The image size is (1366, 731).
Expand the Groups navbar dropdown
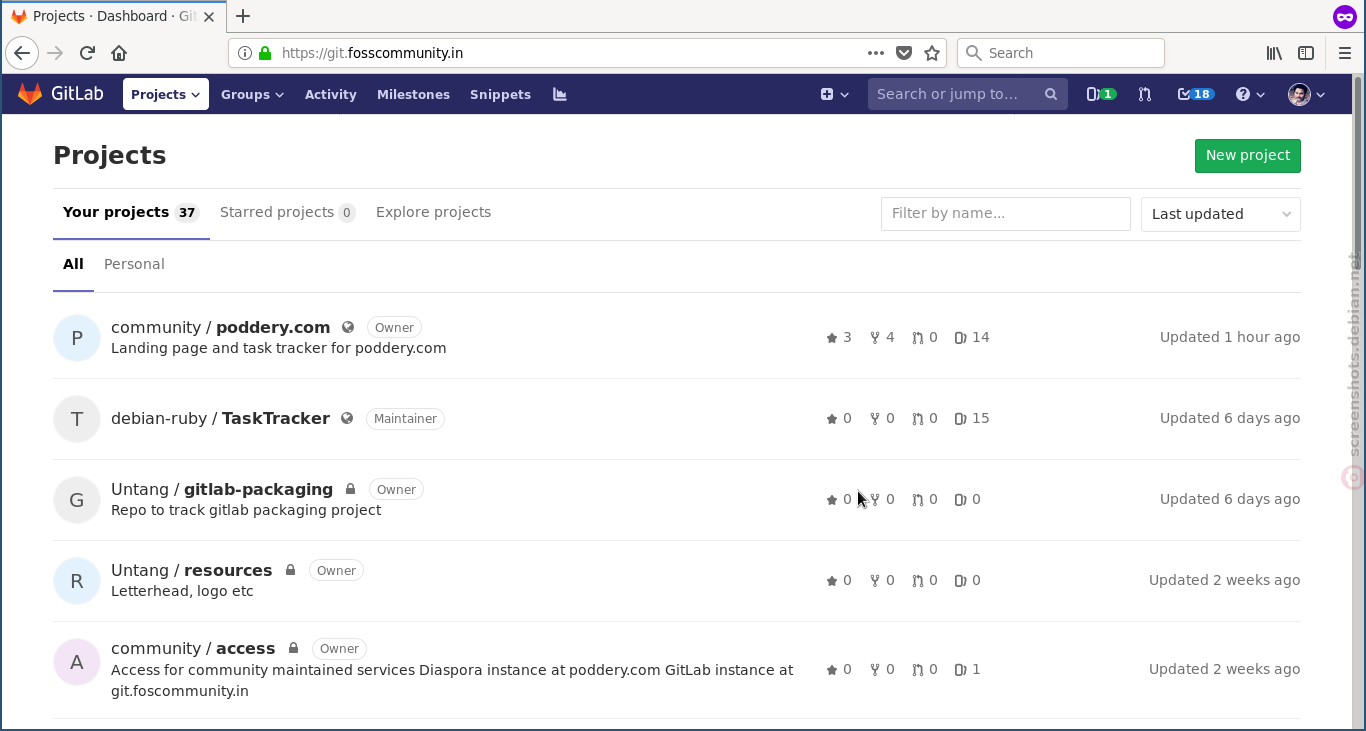(x=252, y=94)
